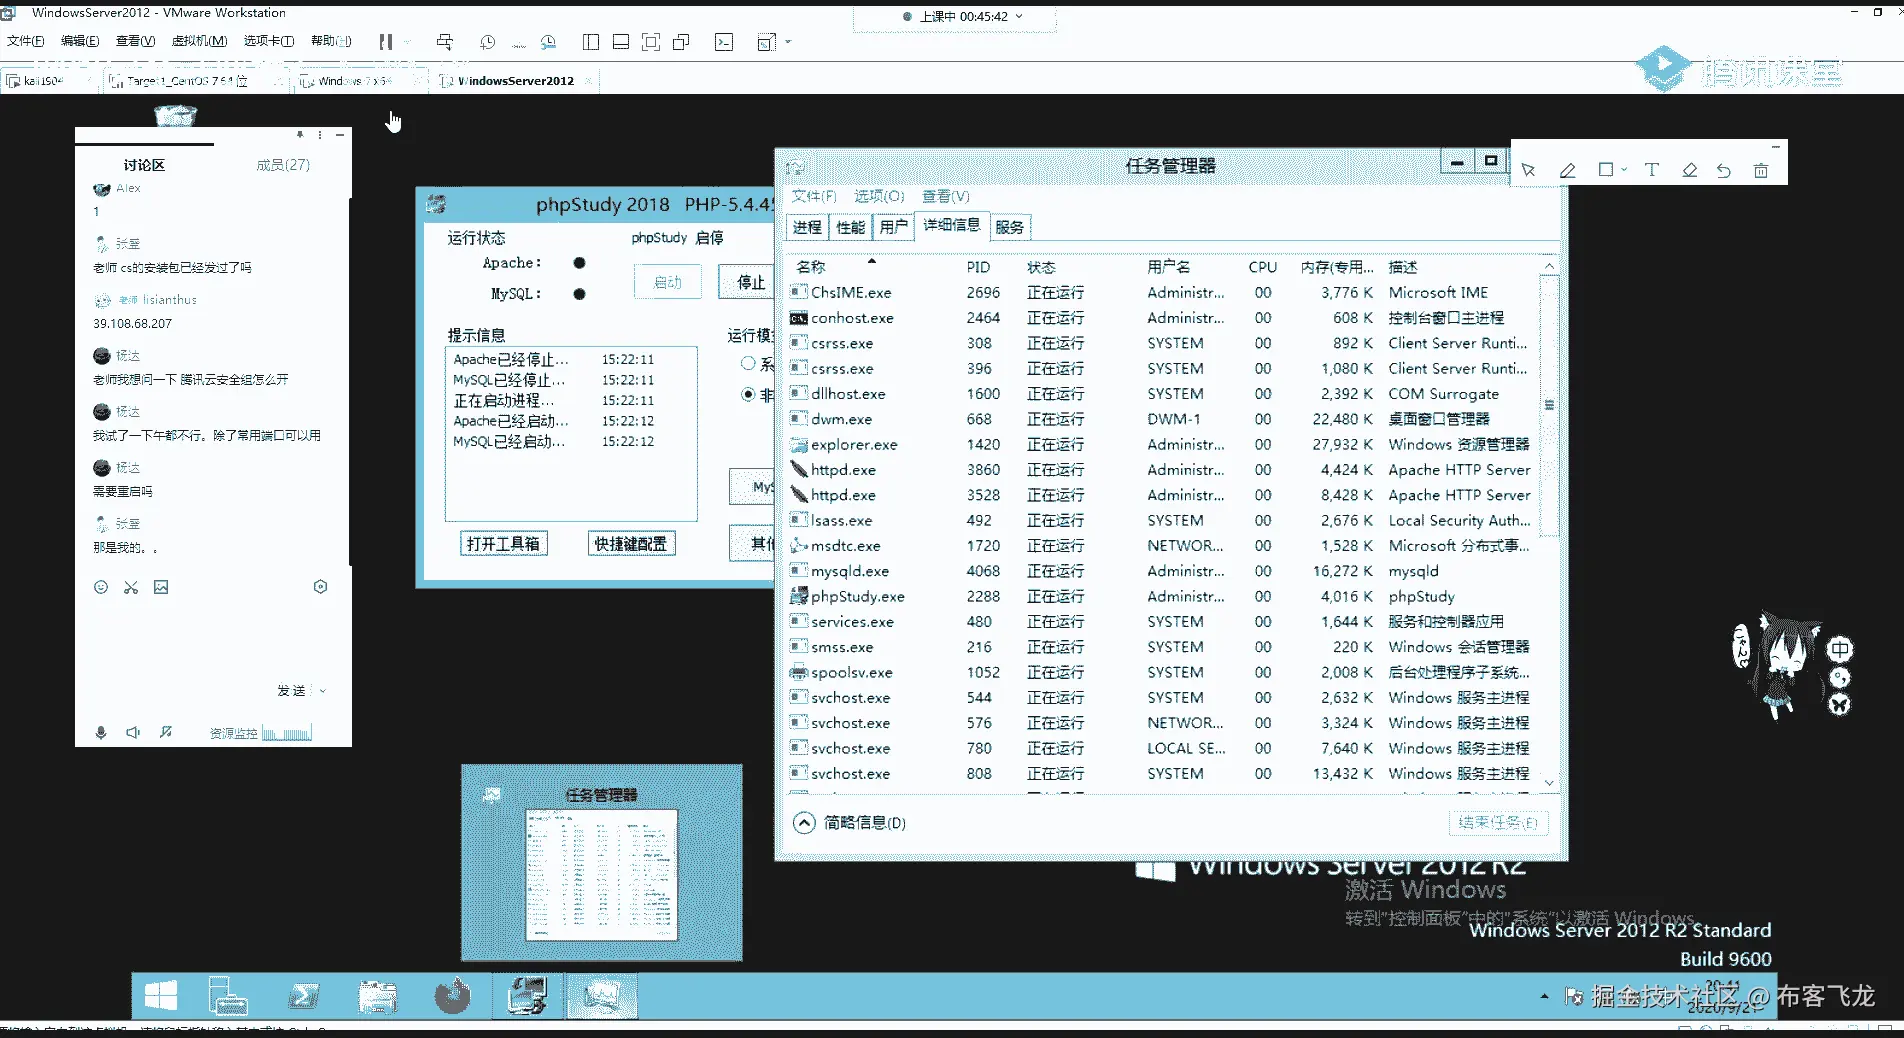
Task: Toggle the speaker icon in classroom panel
Action: pos(133,732)
